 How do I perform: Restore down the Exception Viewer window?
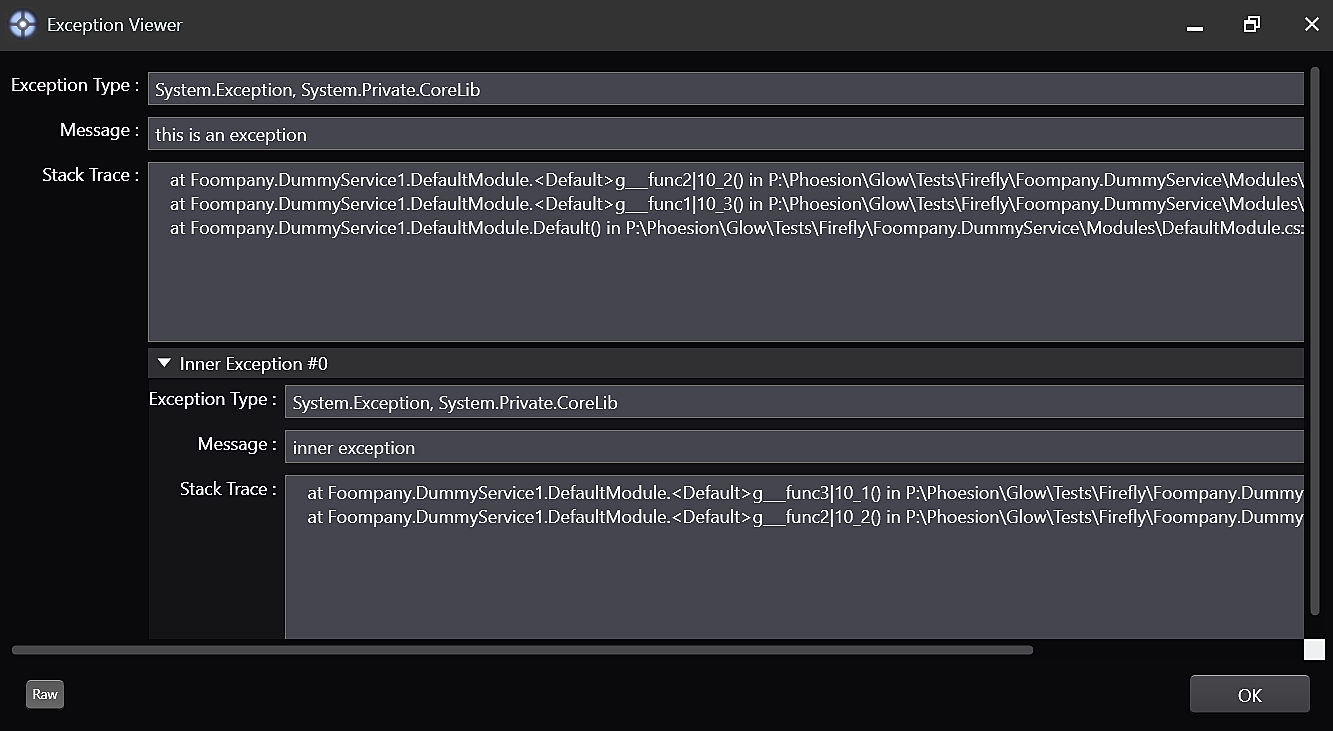[1252, 25]
